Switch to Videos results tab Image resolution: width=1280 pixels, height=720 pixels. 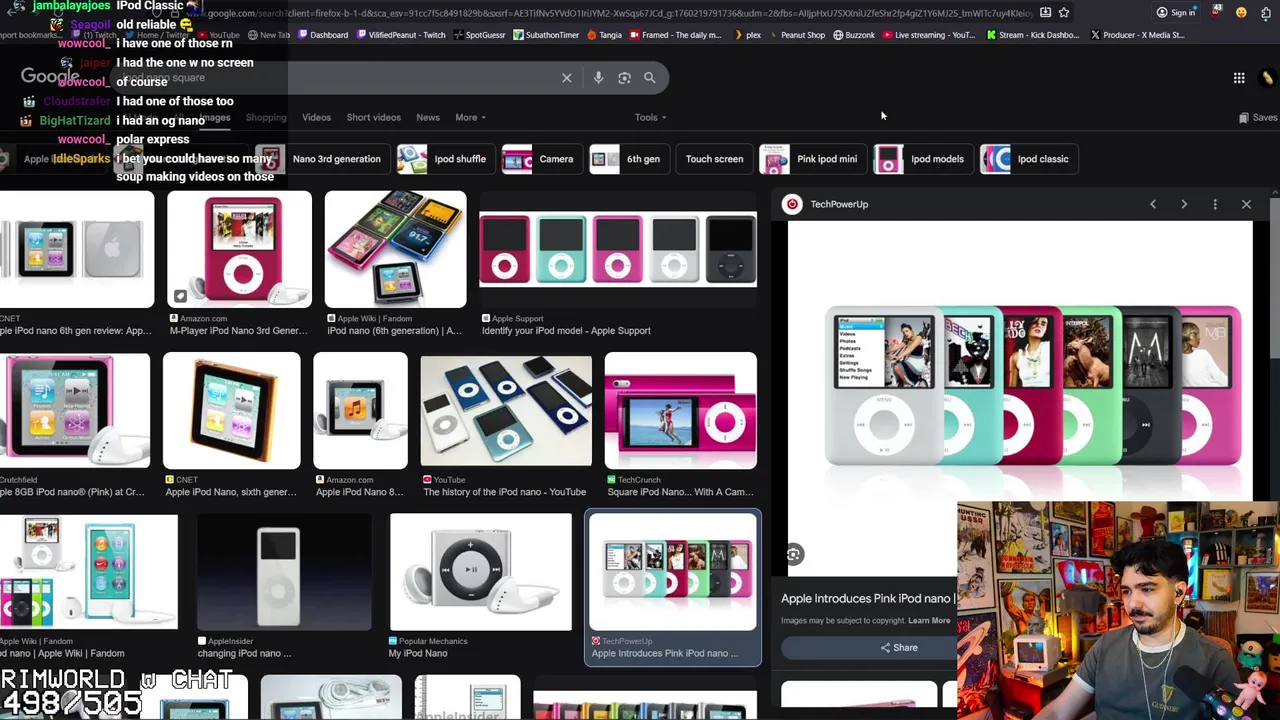click(316, 117)
